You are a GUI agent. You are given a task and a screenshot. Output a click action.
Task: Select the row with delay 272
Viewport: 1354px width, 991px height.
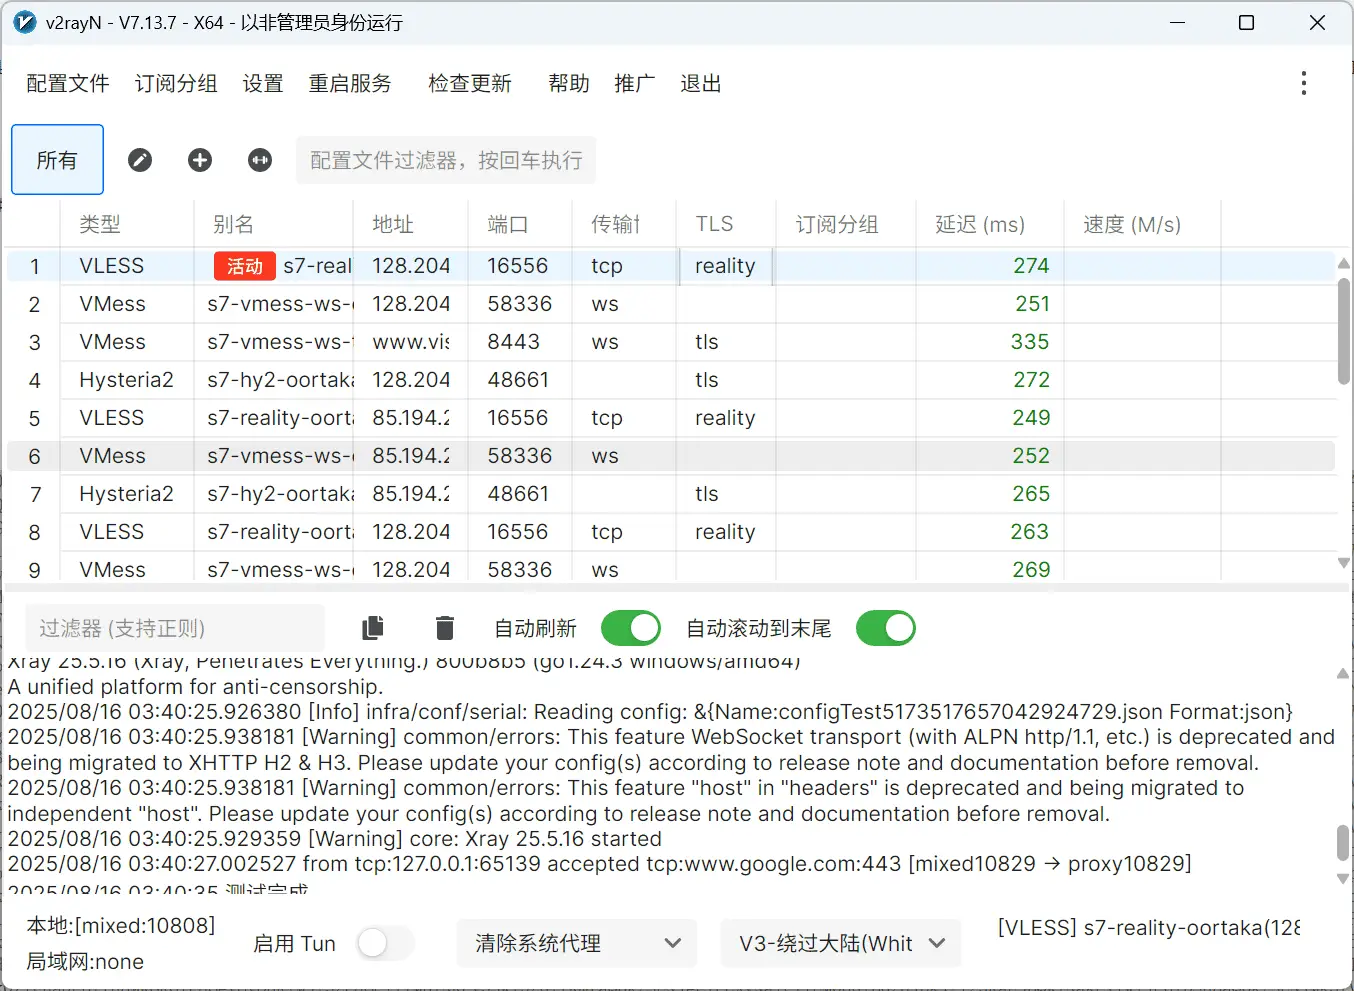click(671, 380)
